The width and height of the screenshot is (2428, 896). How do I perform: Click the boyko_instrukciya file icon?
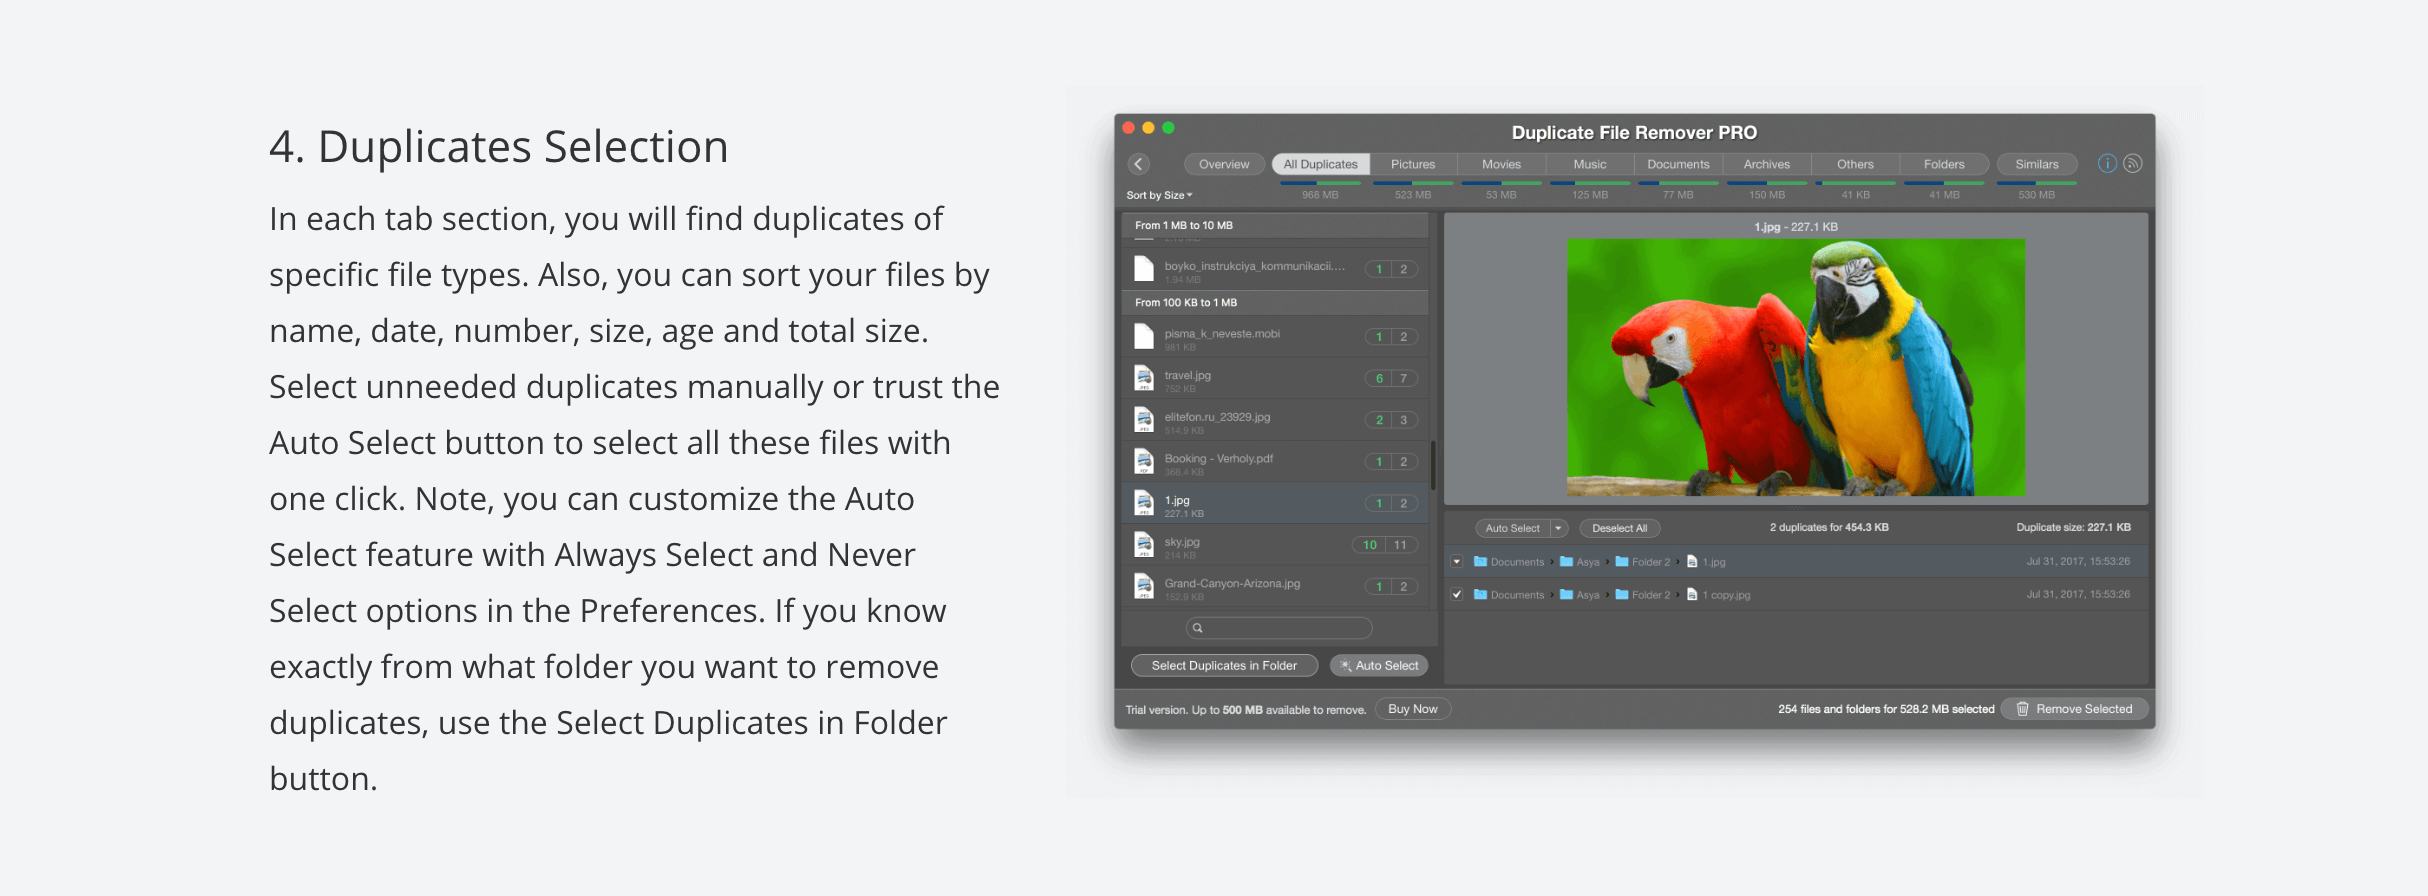pyautogui.click(x=1144, y=269)
